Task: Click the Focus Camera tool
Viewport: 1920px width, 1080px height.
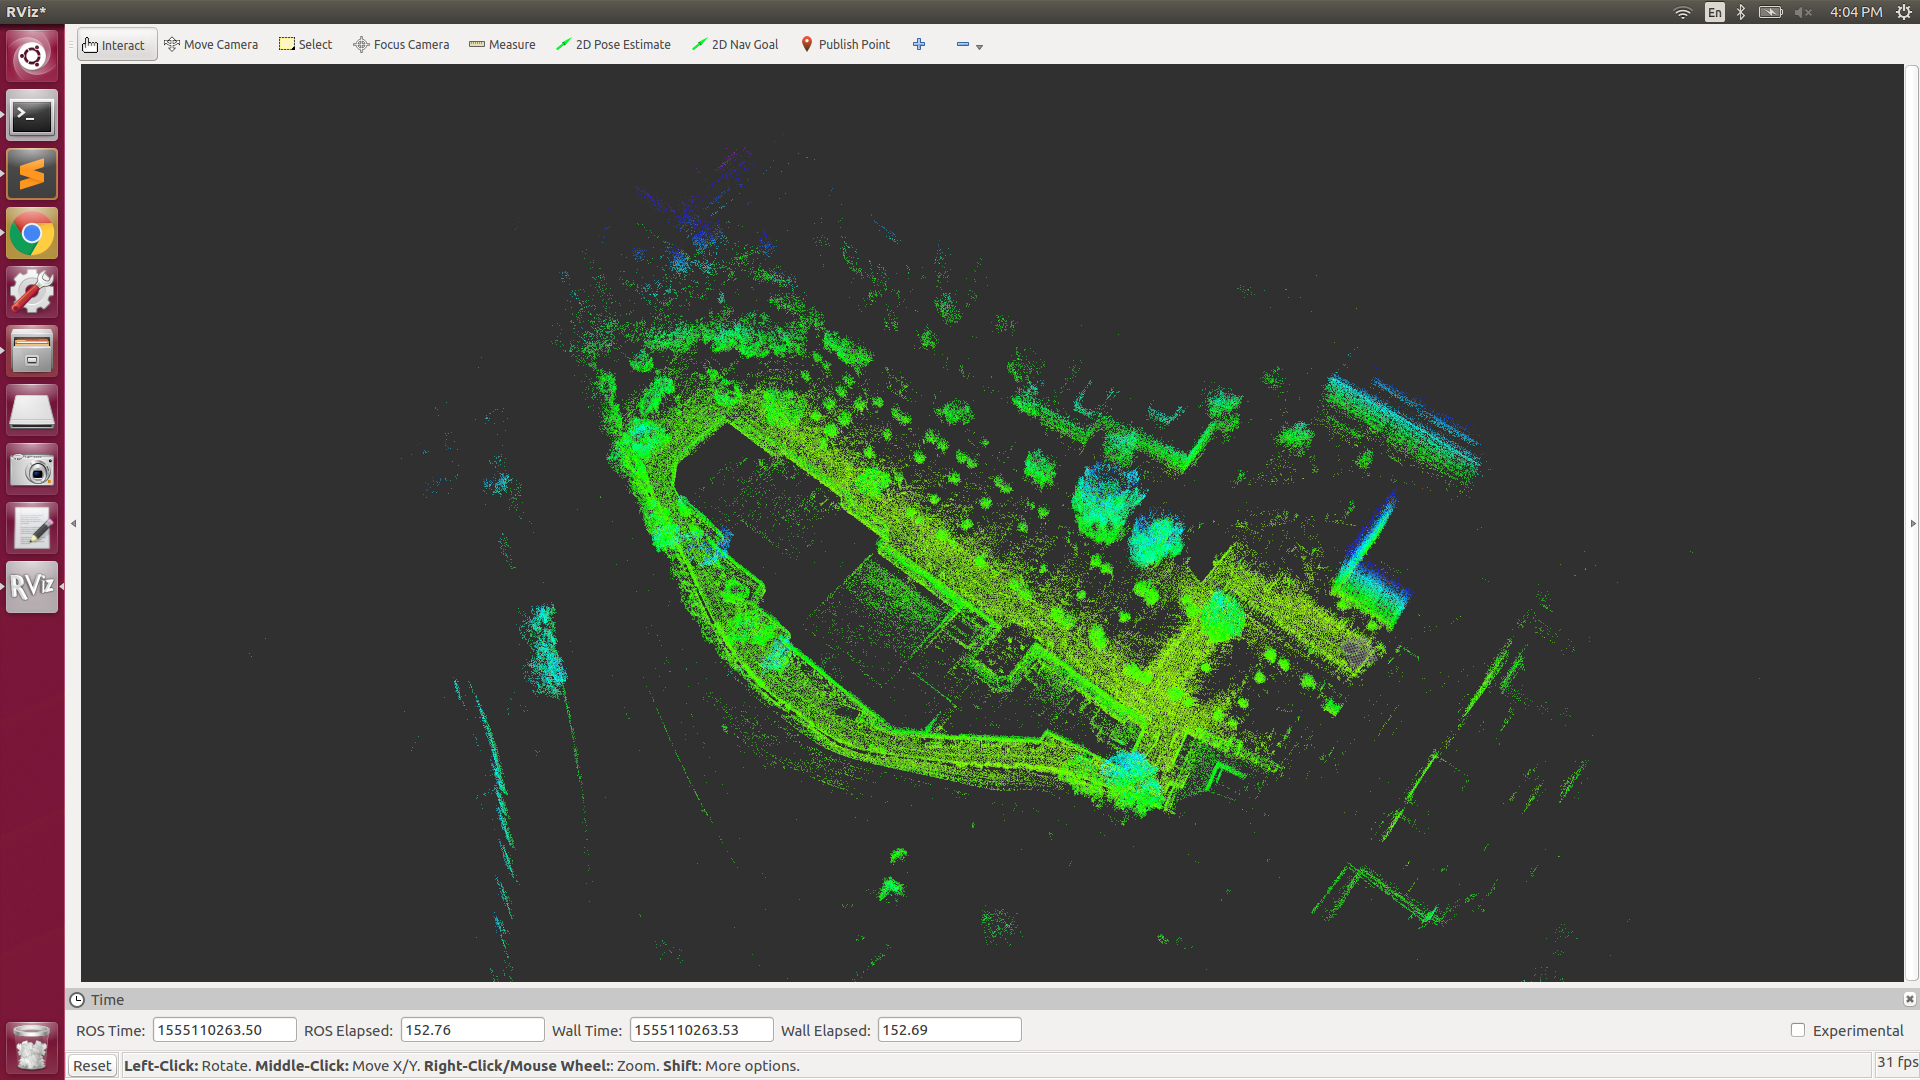Action: (401, 45)
